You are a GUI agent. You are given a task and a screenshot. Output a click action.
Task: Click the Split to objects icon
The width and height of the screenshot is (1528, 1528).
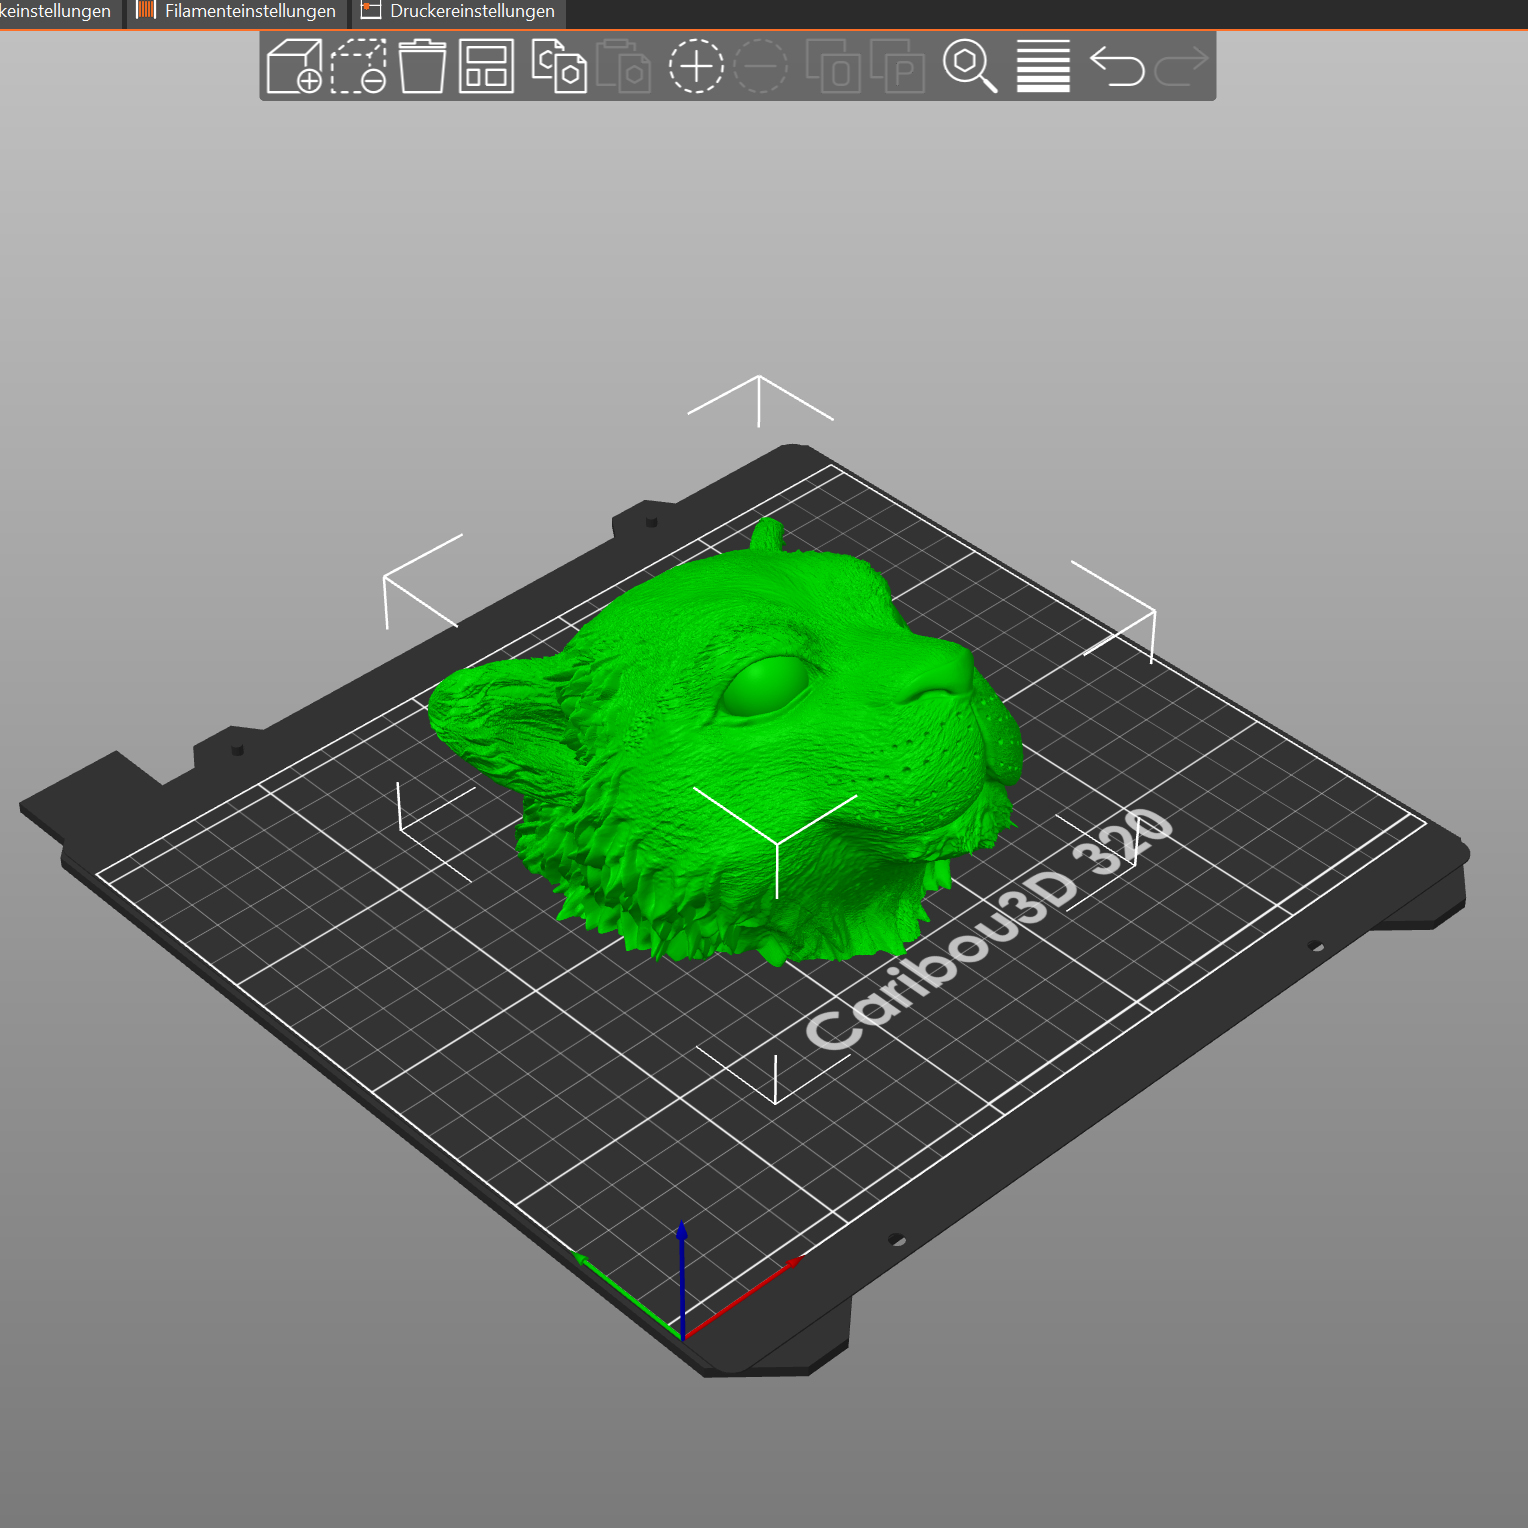[833, 66]
